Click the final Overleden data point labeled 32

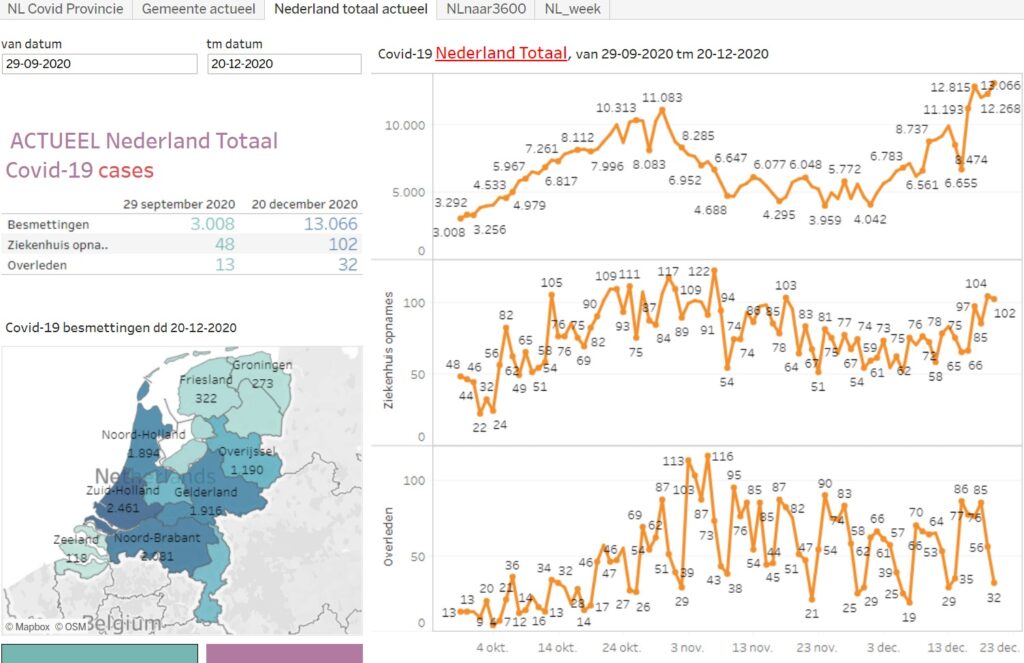coord(994,582)
